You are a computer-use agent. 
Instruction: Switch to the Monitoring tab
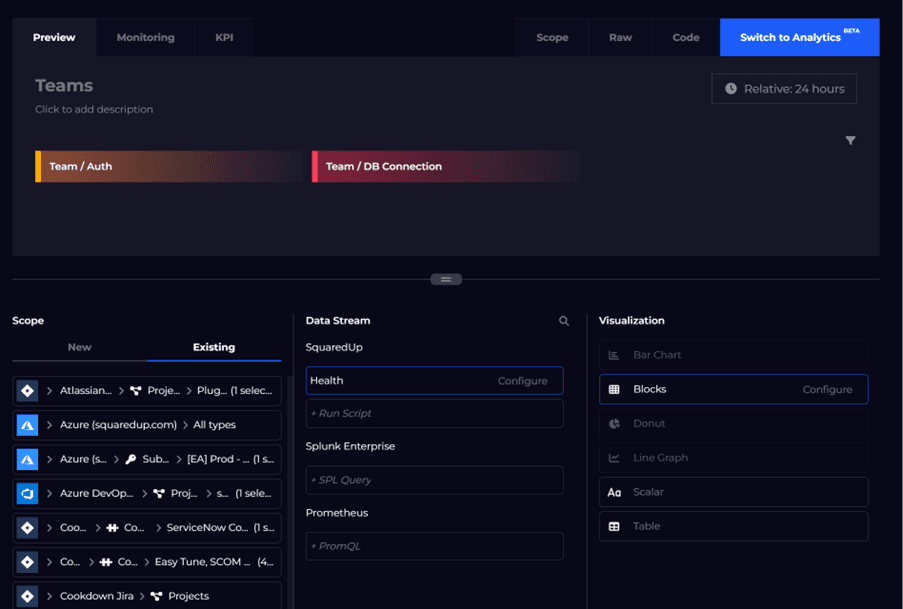click(x=146, y=37)
